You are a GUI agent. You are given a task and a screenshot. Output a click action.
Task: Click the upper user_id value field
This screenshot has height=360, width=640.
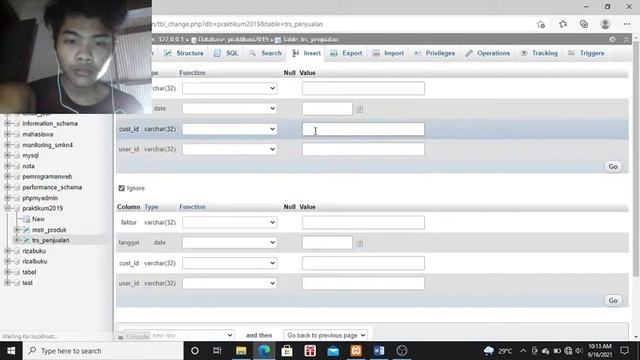pyautogui.click(x=363, y=149)
